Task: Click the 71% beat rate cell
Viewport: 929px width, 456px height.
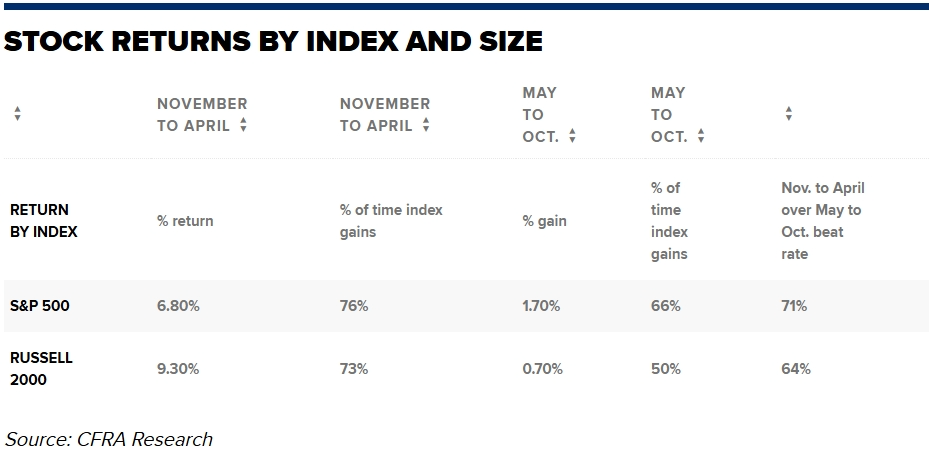Action: 794,306
